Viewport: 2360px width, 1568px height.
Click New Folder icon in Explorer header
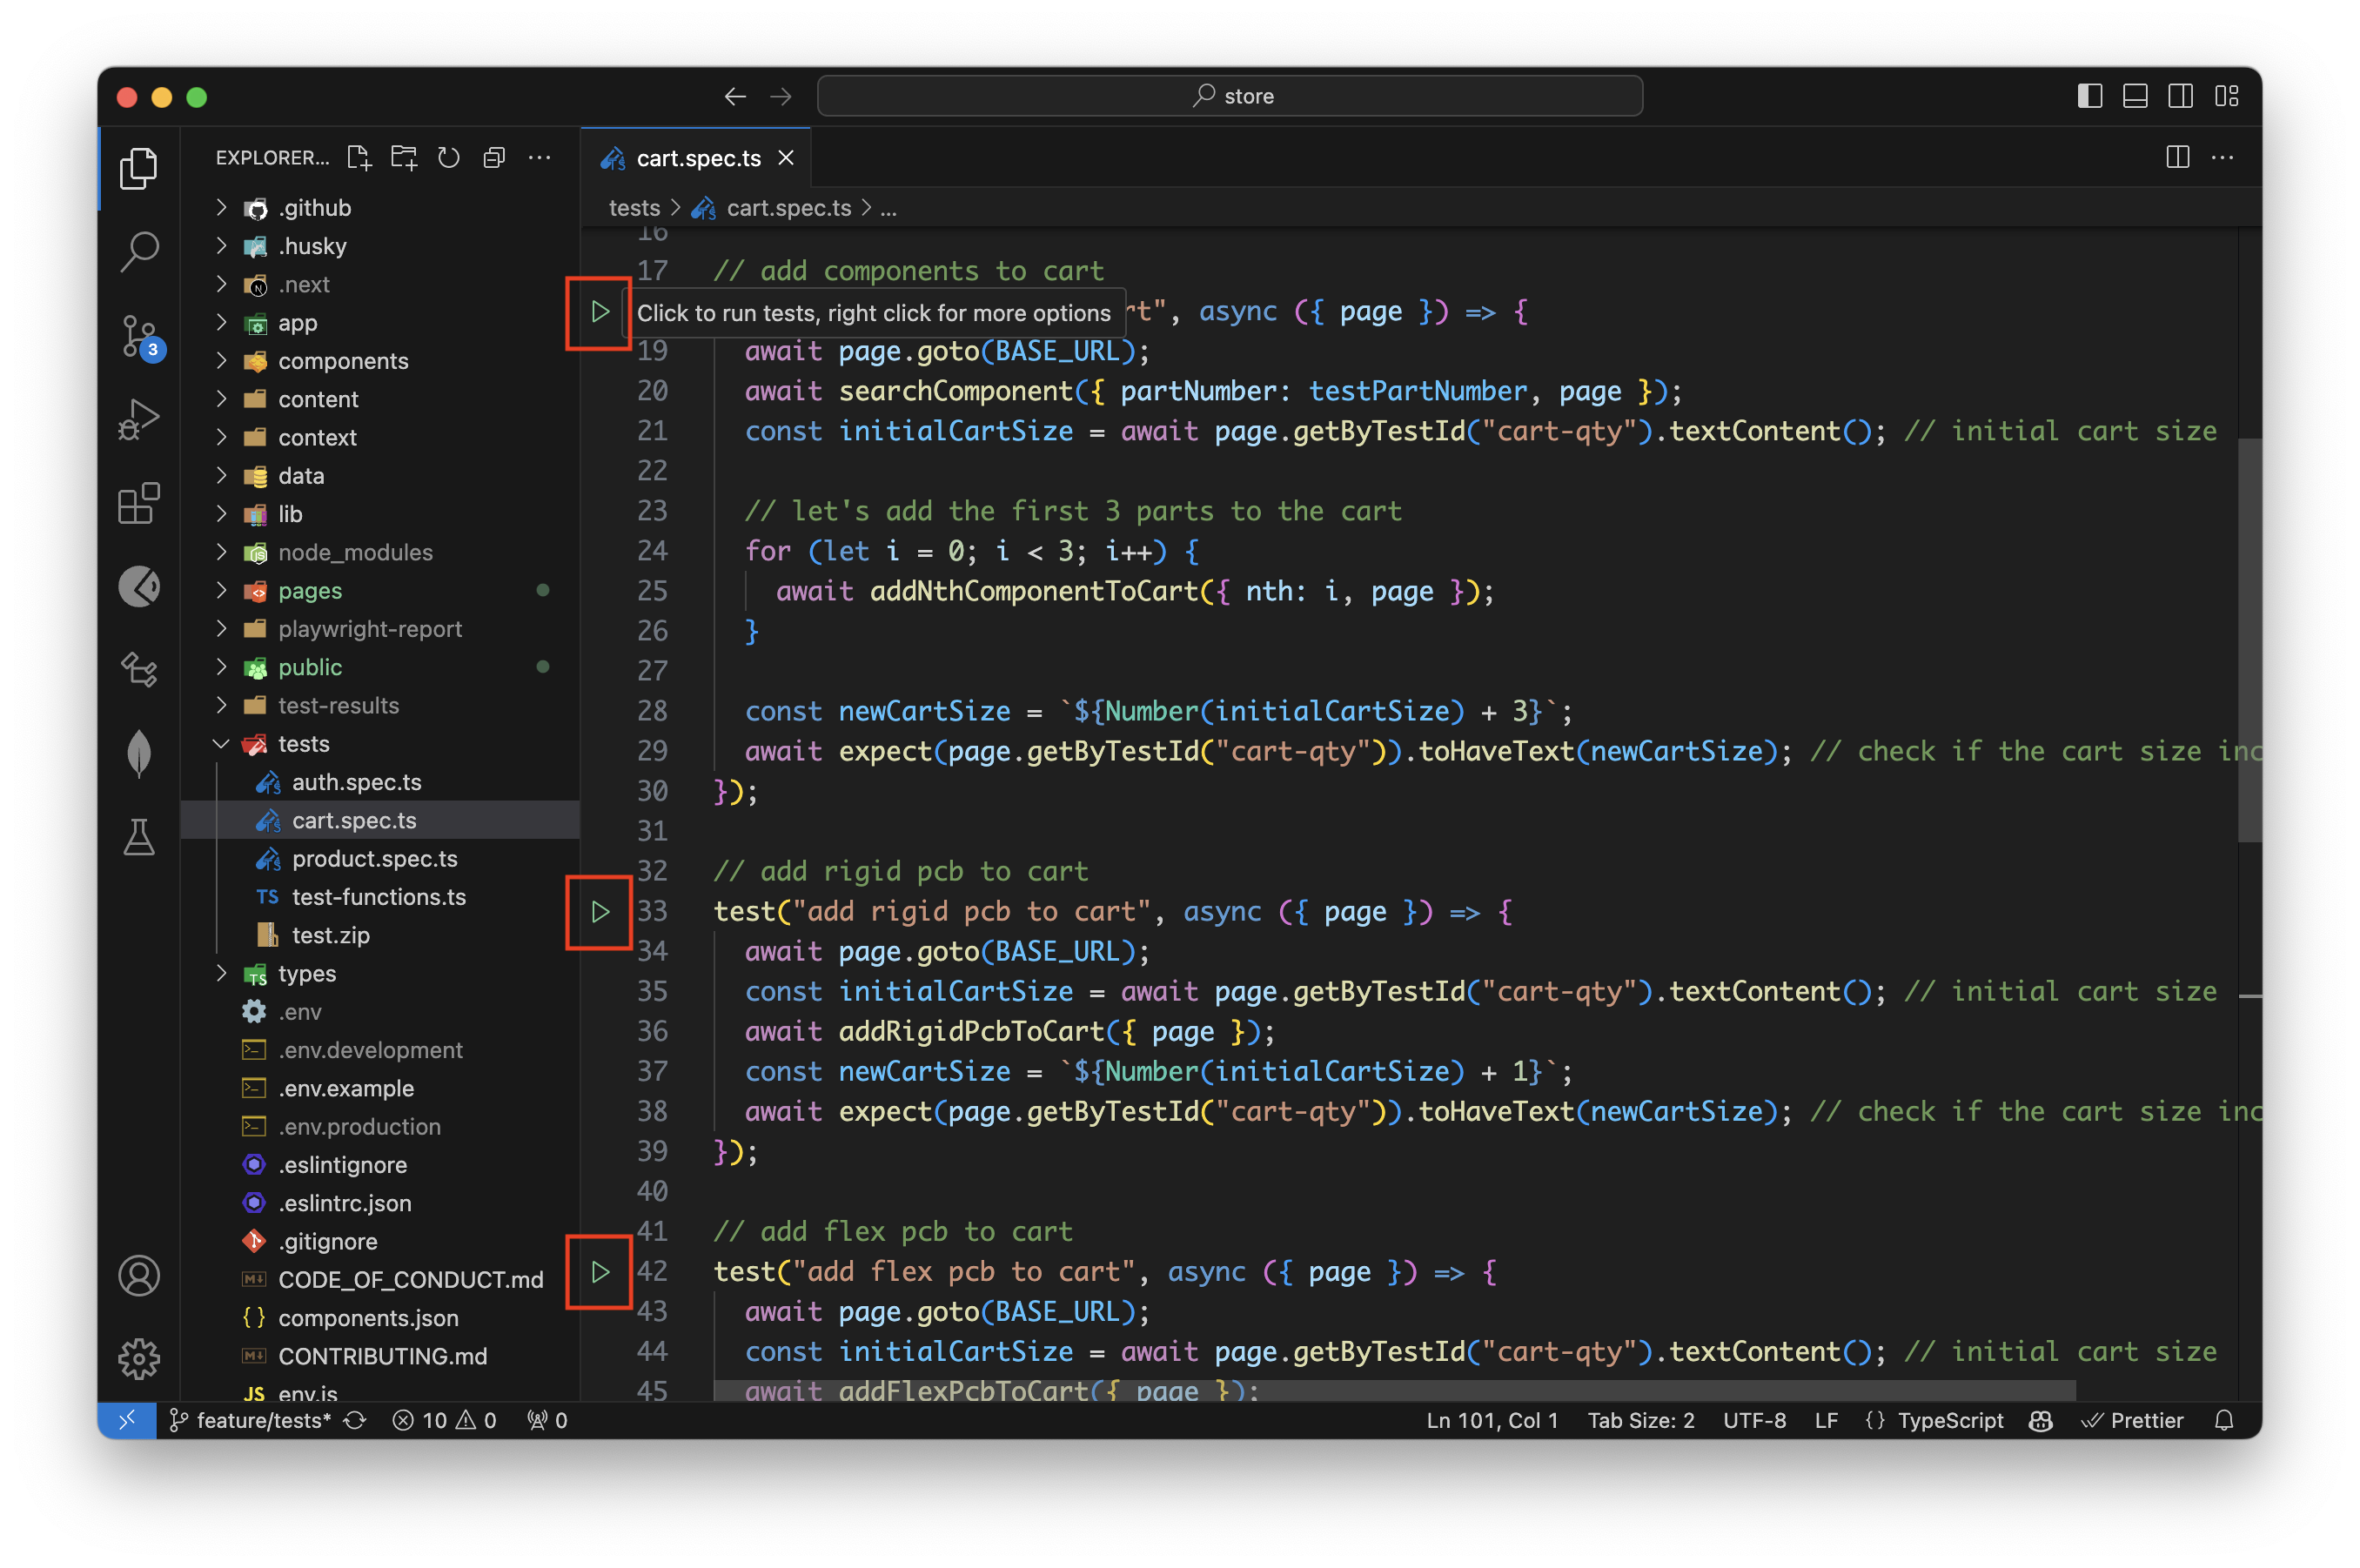coord(404,157)
